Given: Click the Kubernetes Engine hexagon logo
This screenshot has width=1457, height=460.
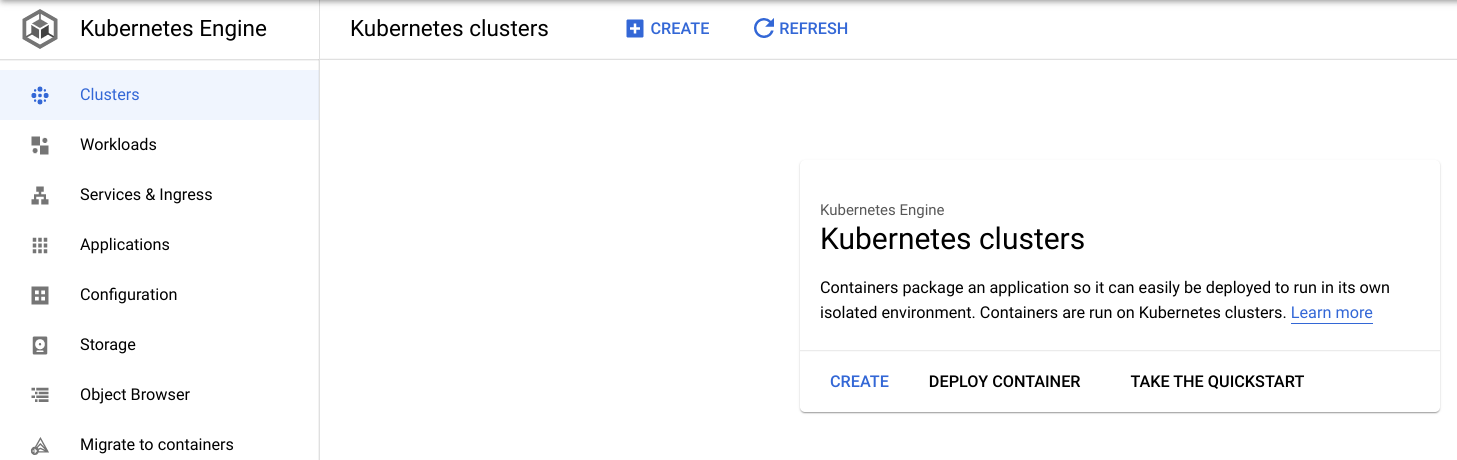Looking at the screenshot, I should tap(40, 28).
